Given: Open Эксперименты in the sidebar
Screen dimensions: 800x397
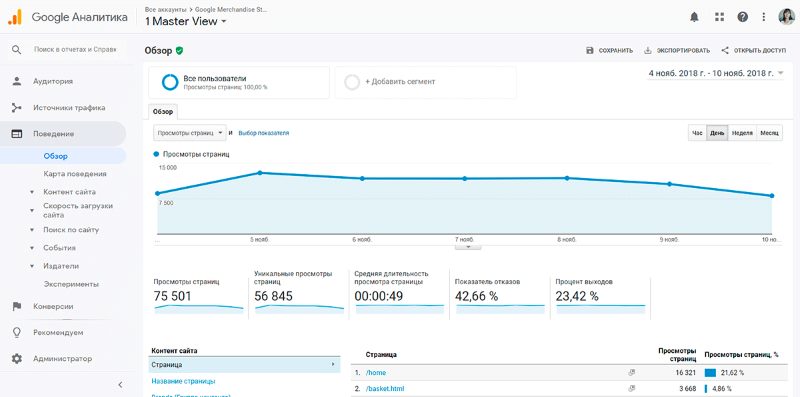Looking at the screenshot, I should click(71, 284).
